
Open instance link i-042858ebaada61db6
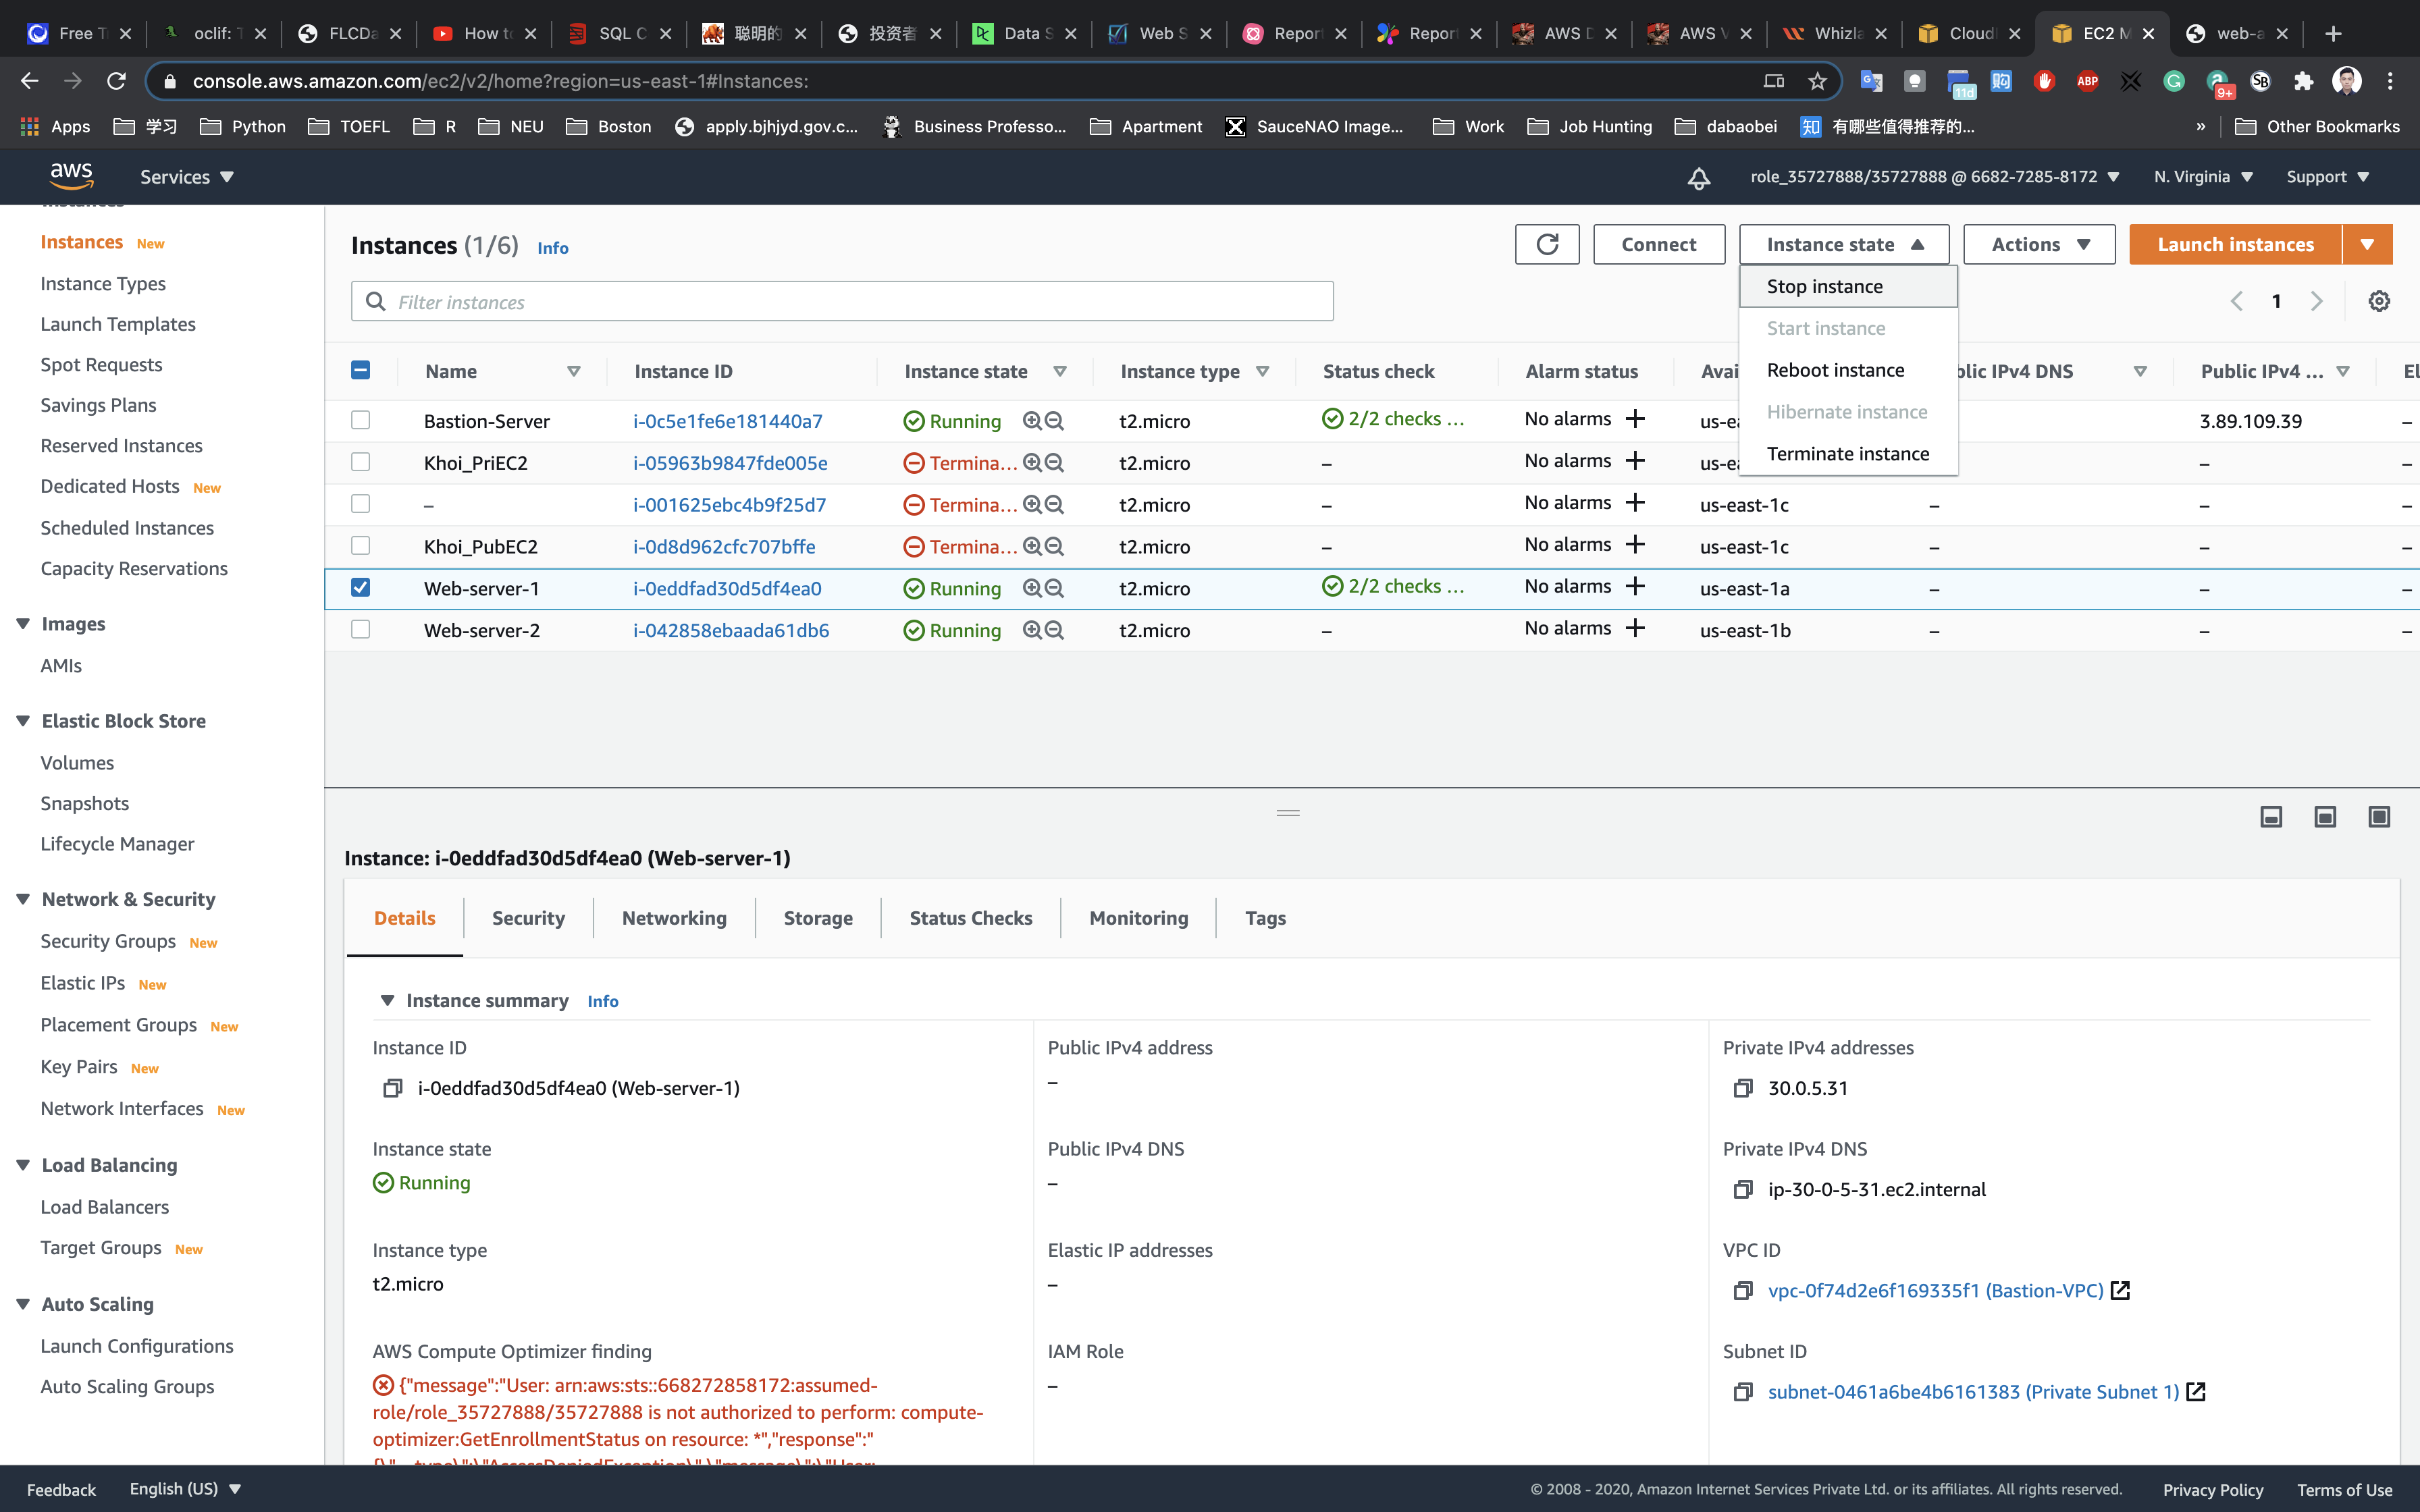click(730, 630)
